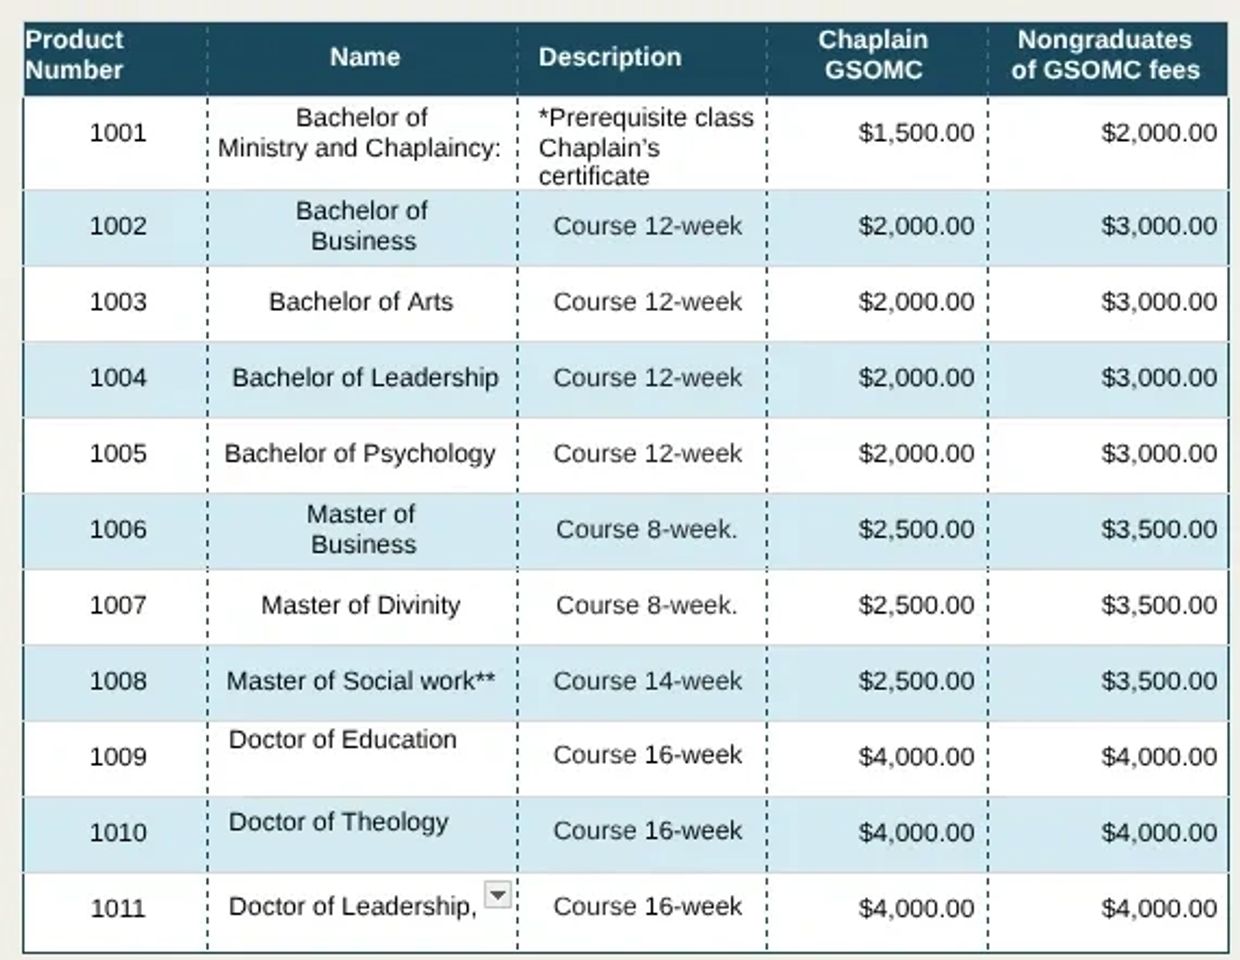Select the Doctor of Education name cell
Viewport: 1240px width, 960px height.
pos(343,740)
